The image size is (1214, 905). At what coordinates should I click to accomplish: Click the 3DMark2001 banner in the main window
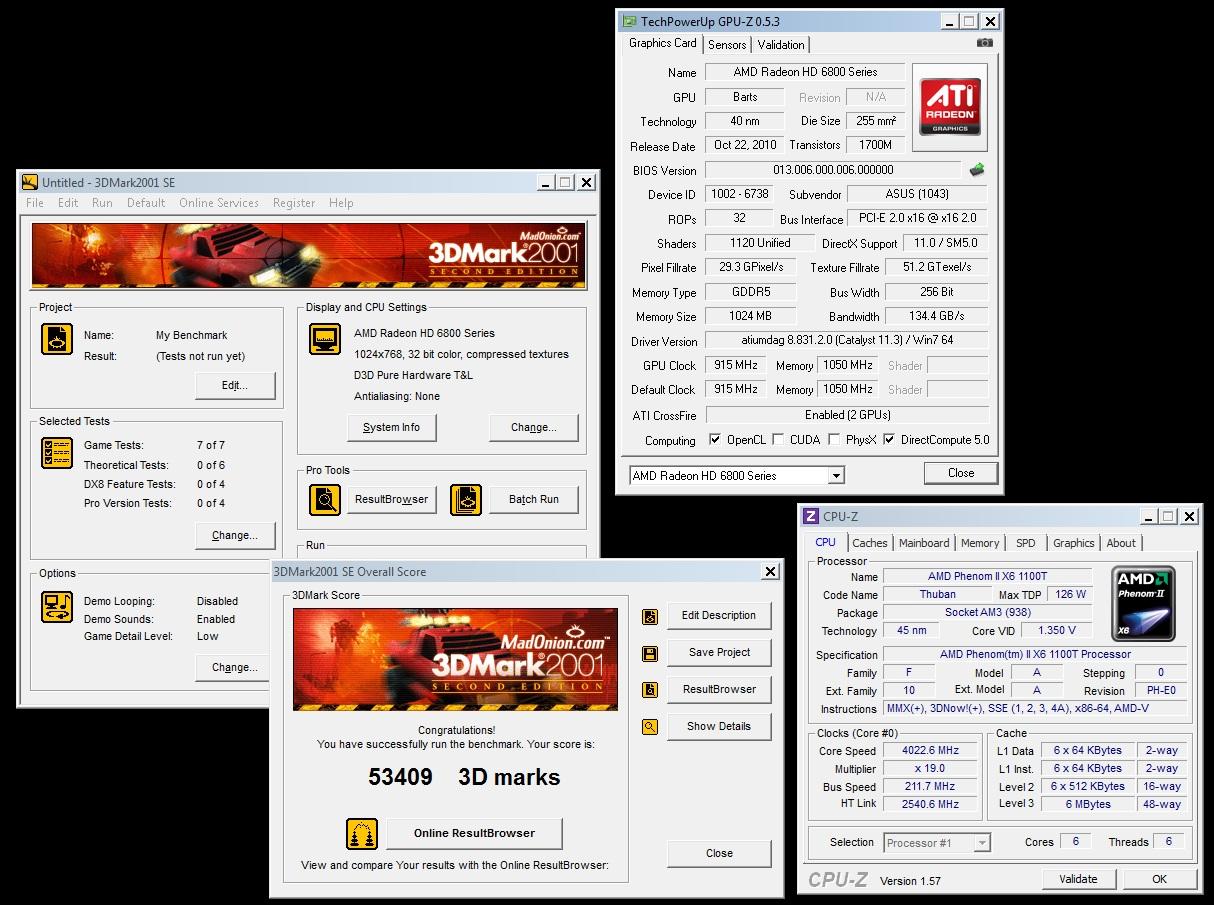point(308,256)
